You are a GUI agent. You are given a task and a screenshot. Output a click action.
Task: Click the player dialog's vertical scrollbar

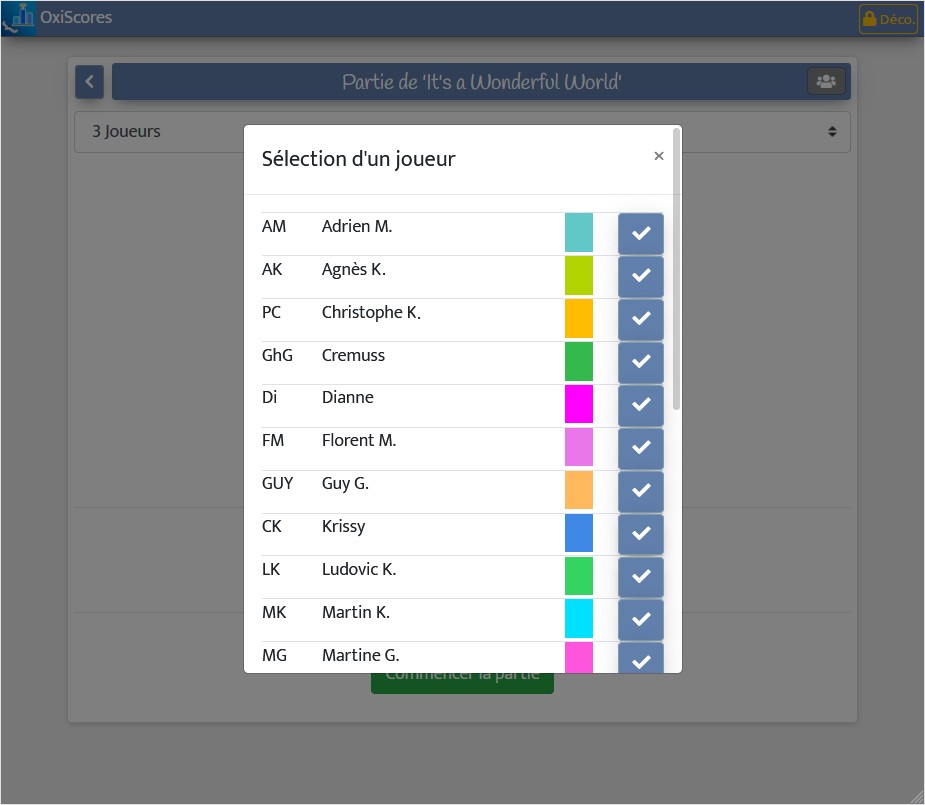pos(676,269)
